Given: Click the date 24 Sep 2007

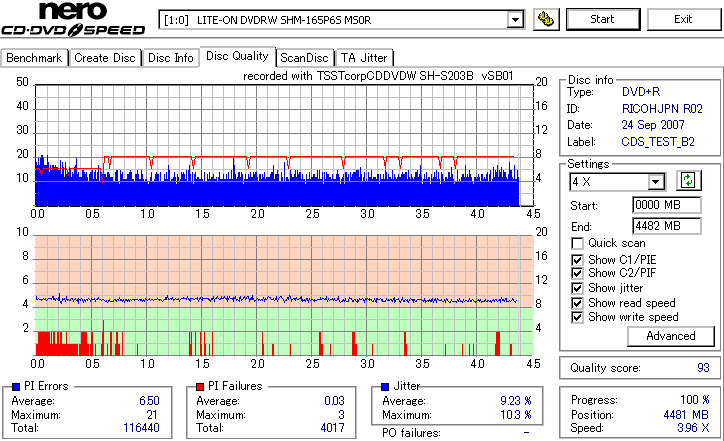Looking at the screenshot, I should (653, 125).
